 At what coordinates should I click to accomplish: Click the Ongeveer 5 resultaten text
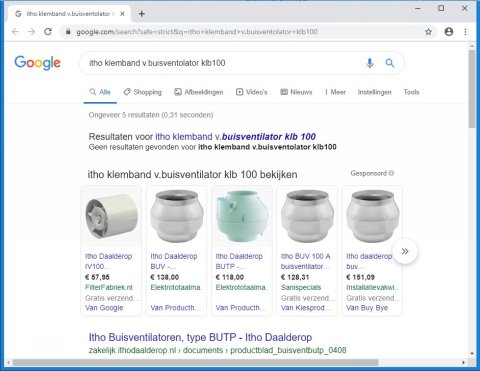point(151,115)
